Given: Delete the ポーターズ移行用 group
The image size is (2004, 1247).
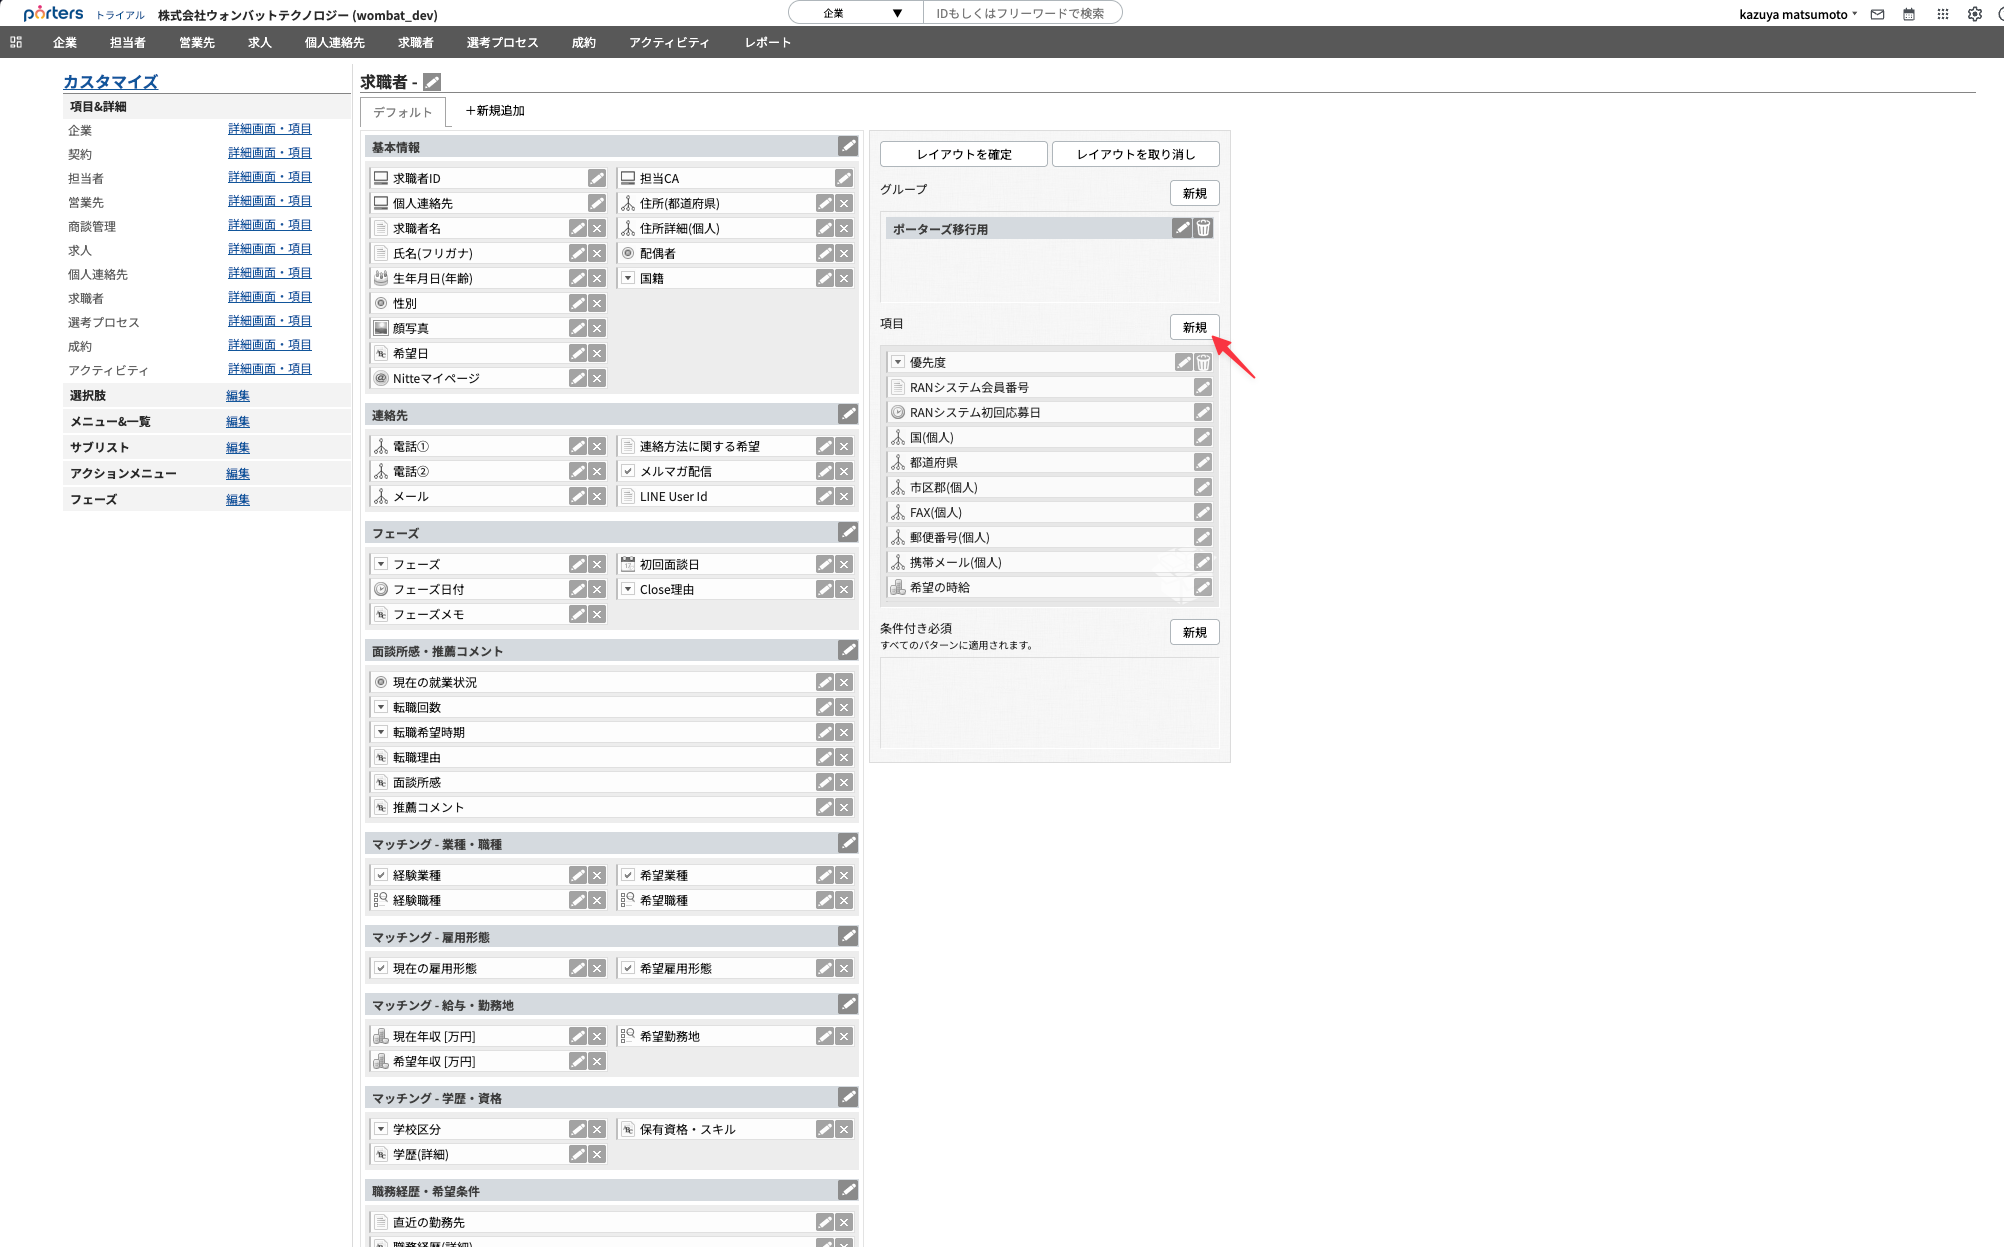Looking at the screenshot, I should pos(1203,228).
